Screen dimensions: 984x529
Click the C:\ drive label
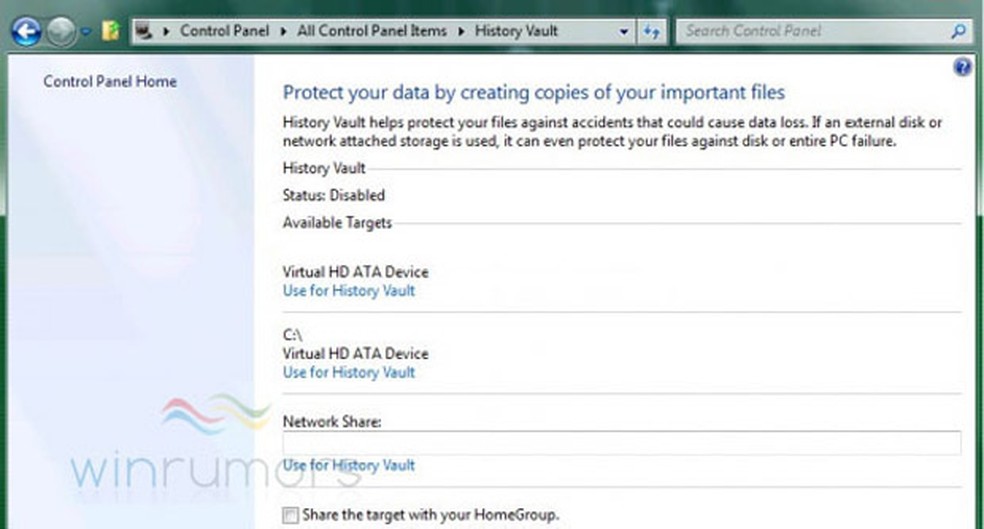(x=292, y=335)
